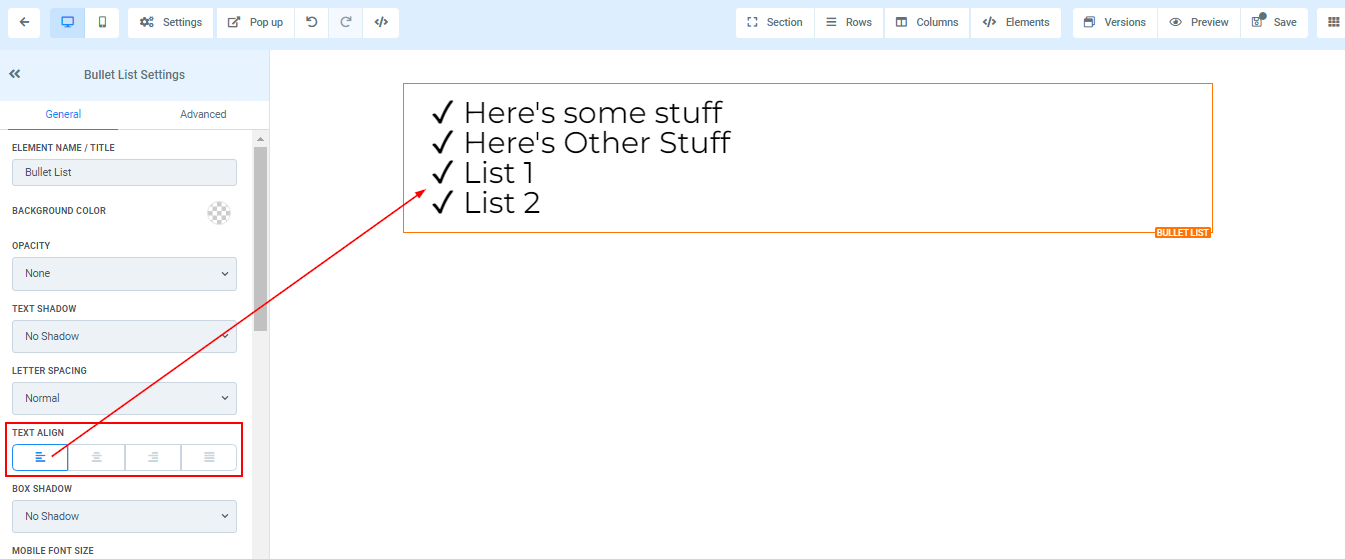This screenshot has height=559, width=1345.
Task: Switch to desktop view icon
Action: click(68, 22)
